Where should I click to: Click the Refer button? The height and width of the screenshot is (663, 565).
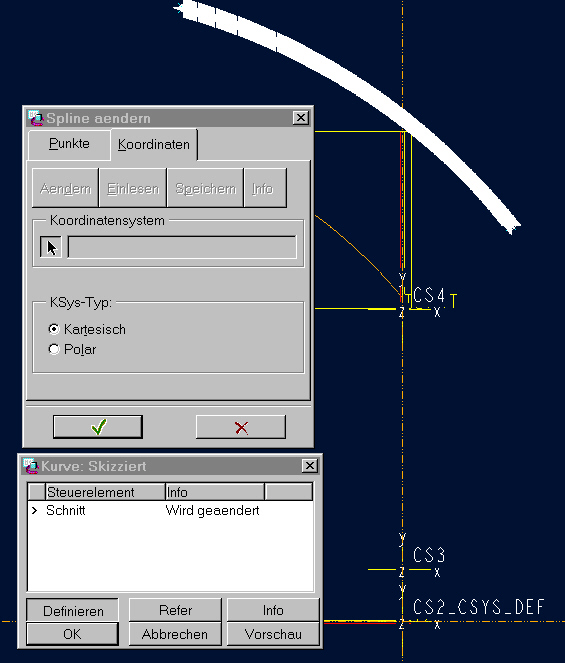[x=175, y=610]
